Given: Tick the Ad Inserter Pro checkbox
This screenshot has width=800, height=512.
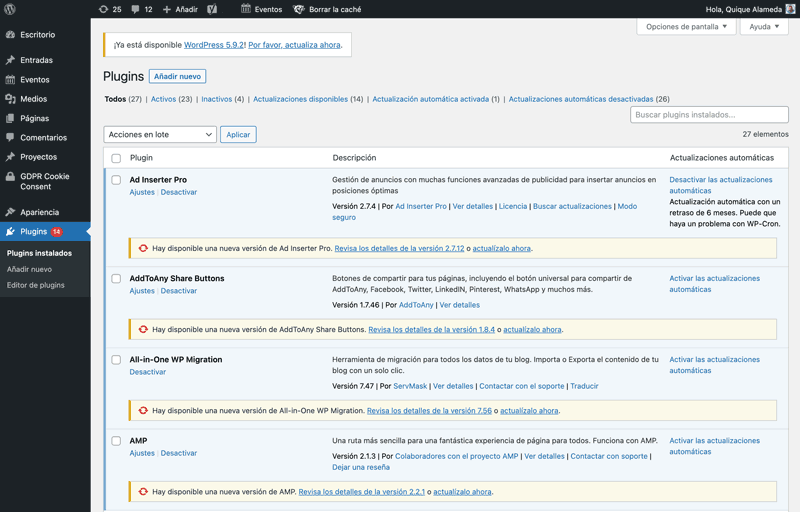Looking at the screenshot, I should tap(116, 180).
